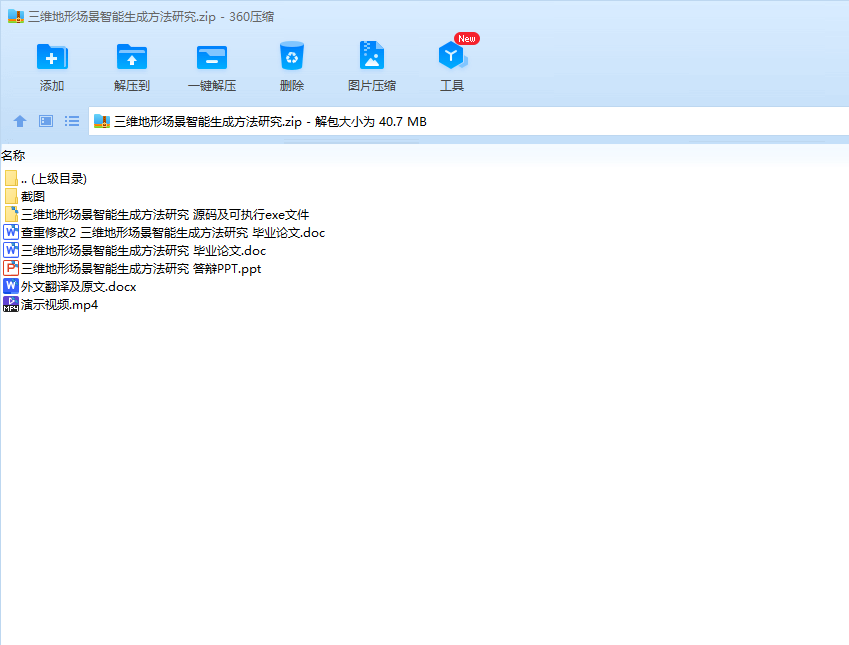The height and width of the screenshot is (645, 849).
Task: Click the 删除 (Delete) recycle bin icon
Action: (292, 56)
